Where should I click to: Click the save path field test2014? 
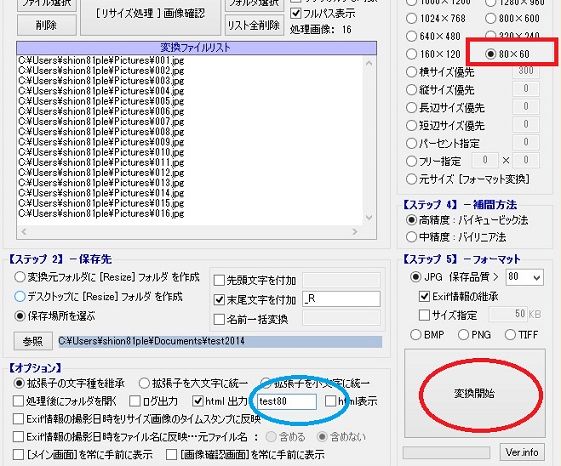[x=220, y=341]
